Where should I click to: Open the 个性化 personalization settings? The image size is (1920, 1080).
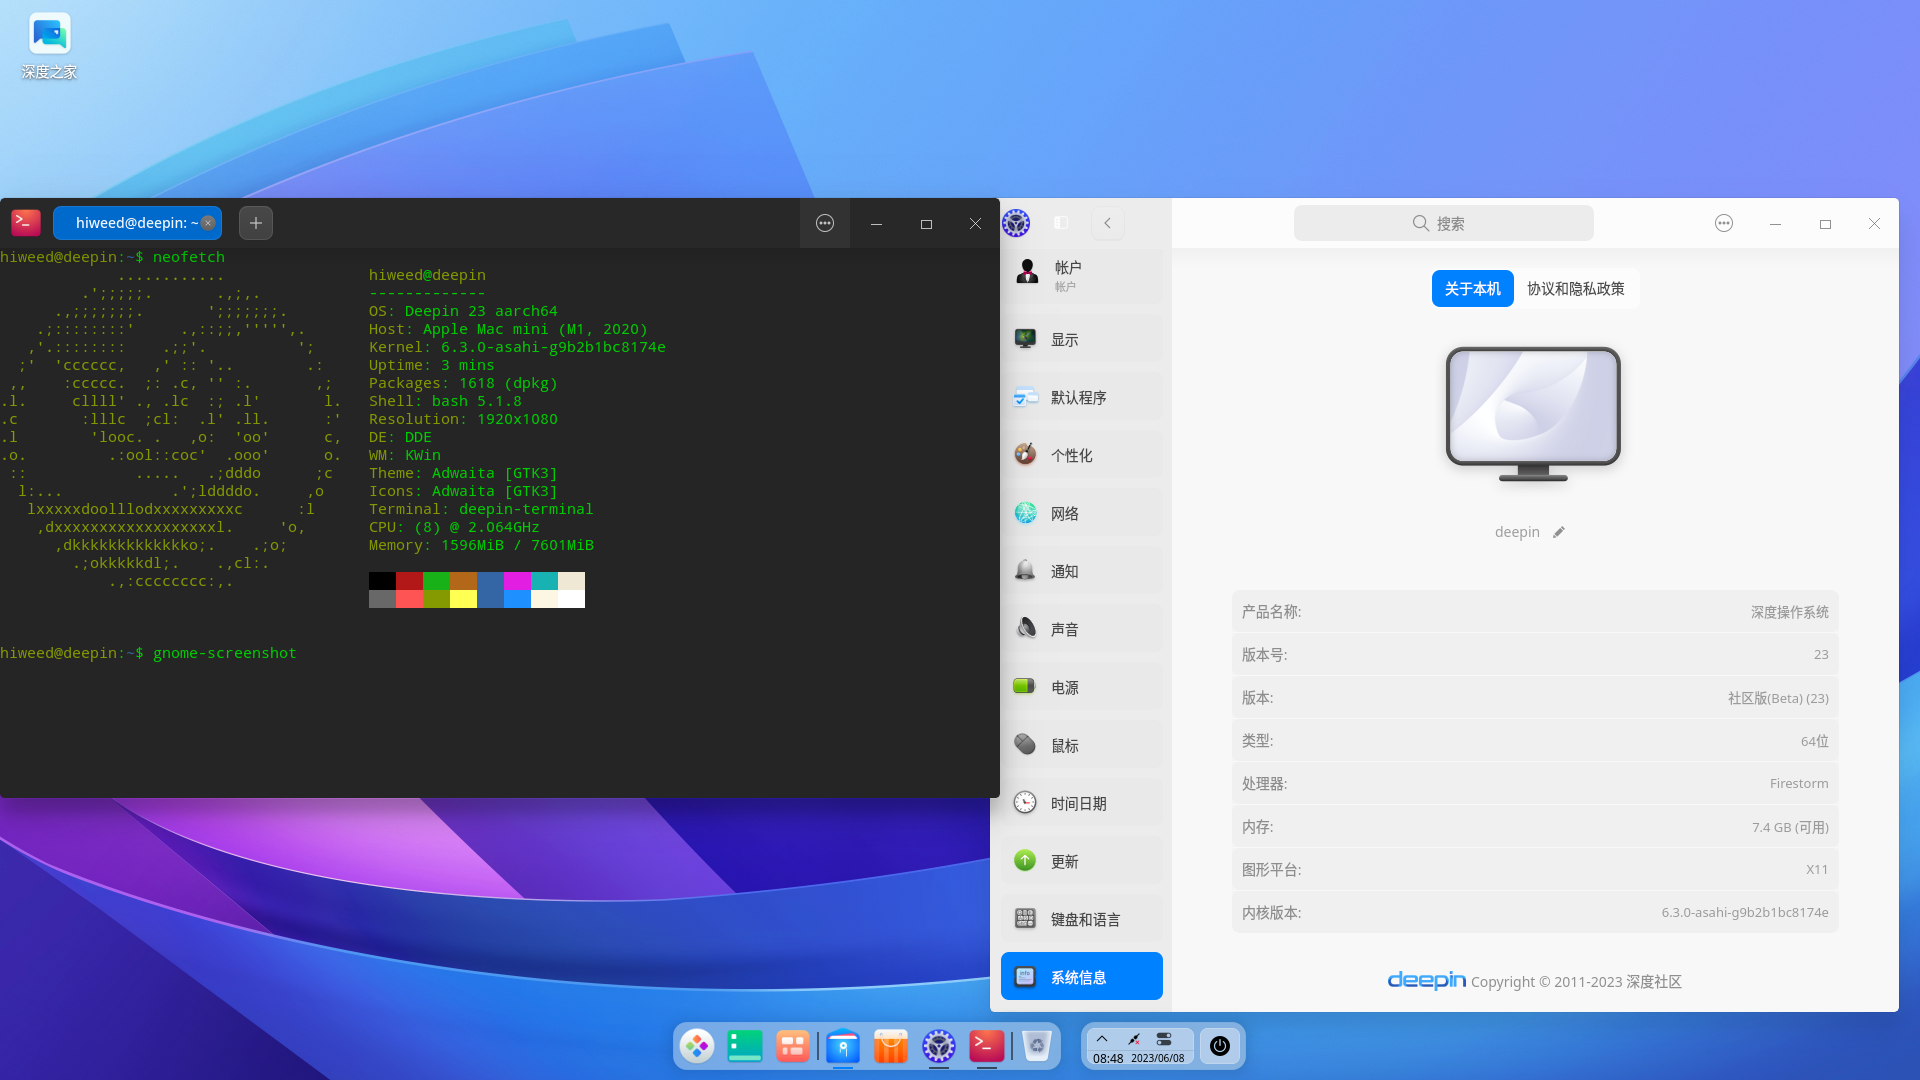tap(1082, 456)
